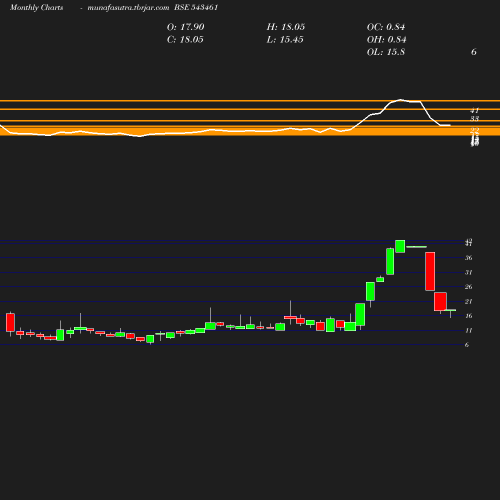Click the 'BSE 543461' symbol label
The width and height of the screenshot is (500, 500).
[196, 8]
